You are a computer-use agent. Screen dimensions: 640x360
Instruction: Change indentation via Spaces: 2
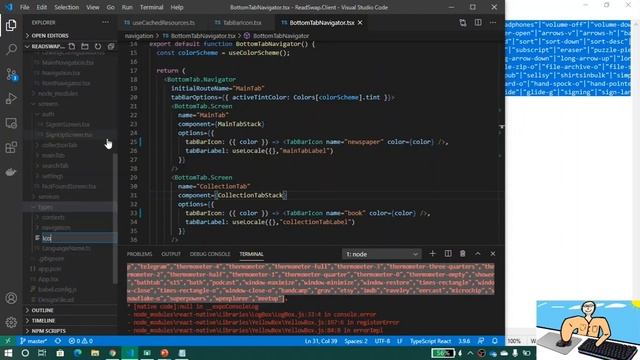(x=356, y=341)
